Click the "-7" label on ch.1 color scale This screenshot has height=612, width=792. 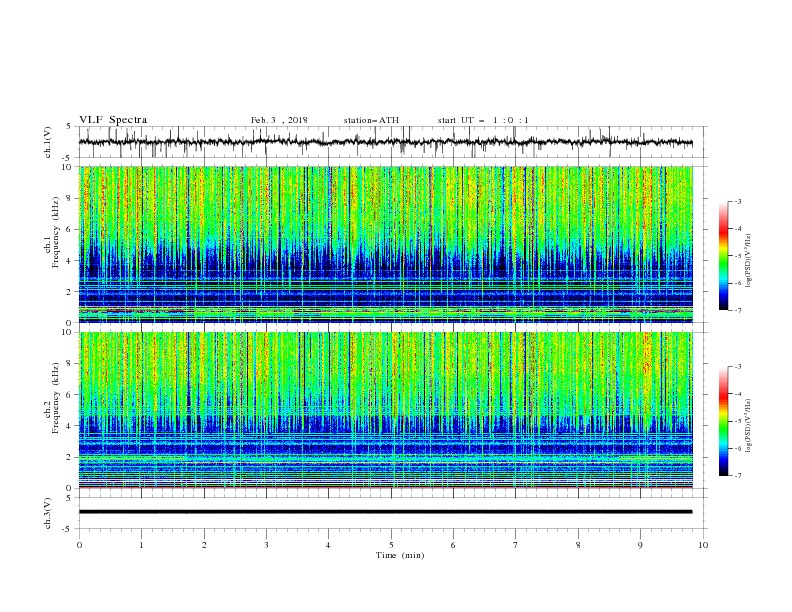[737, 310]
